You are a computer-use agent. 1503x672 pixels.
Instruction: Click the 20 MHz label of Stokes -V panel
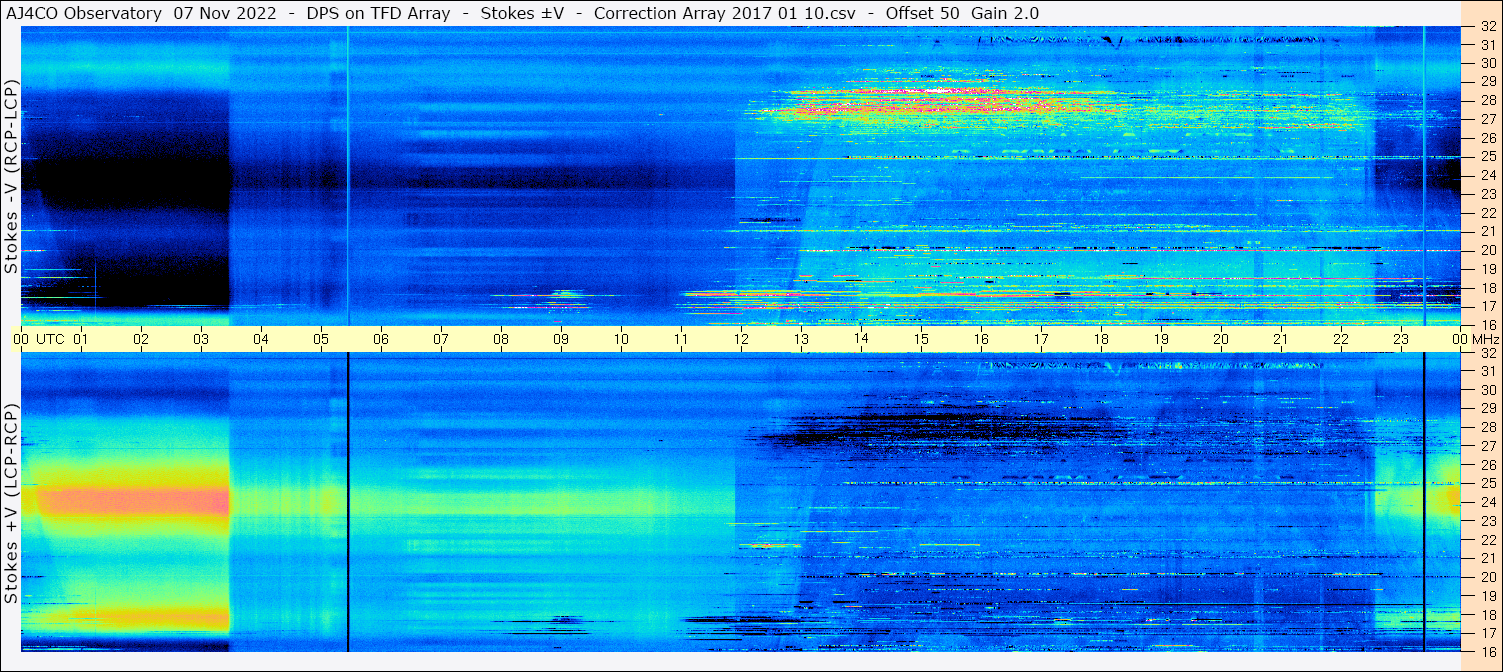click(x=1487, y=250)
